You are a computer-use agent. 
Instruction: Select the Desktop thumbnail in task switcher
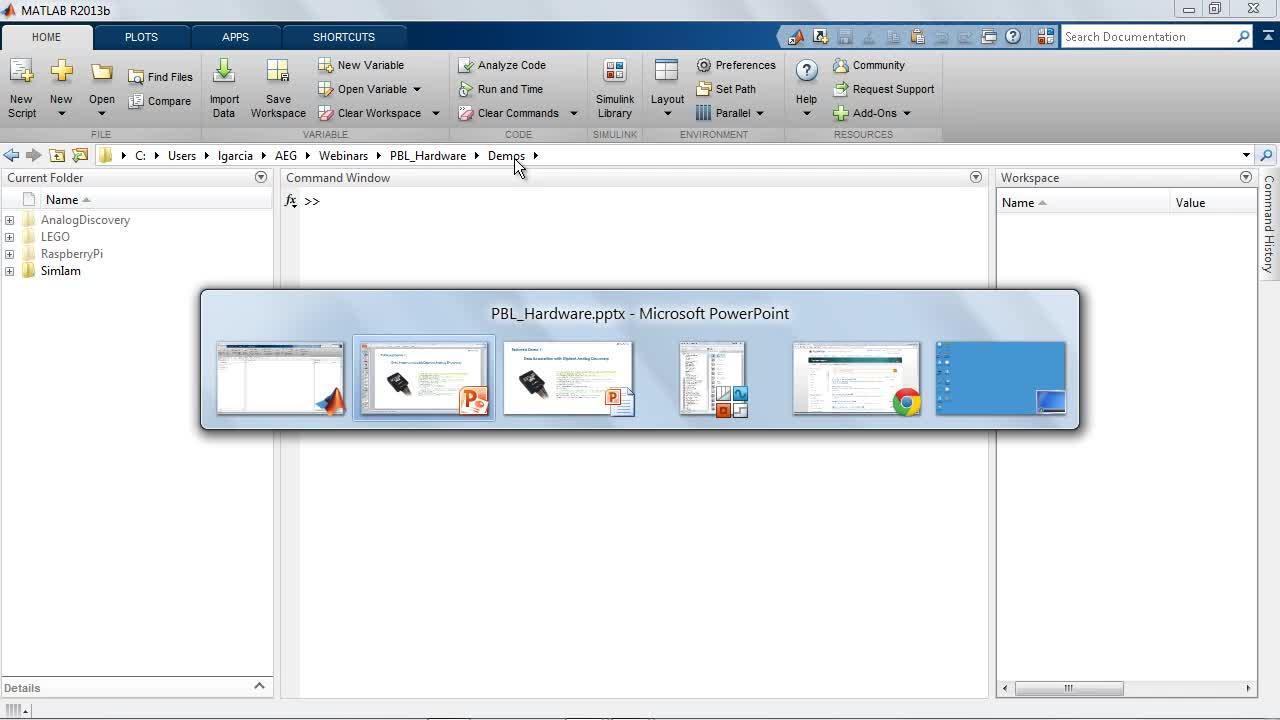pyautogui.click(x=1001, y=378)
